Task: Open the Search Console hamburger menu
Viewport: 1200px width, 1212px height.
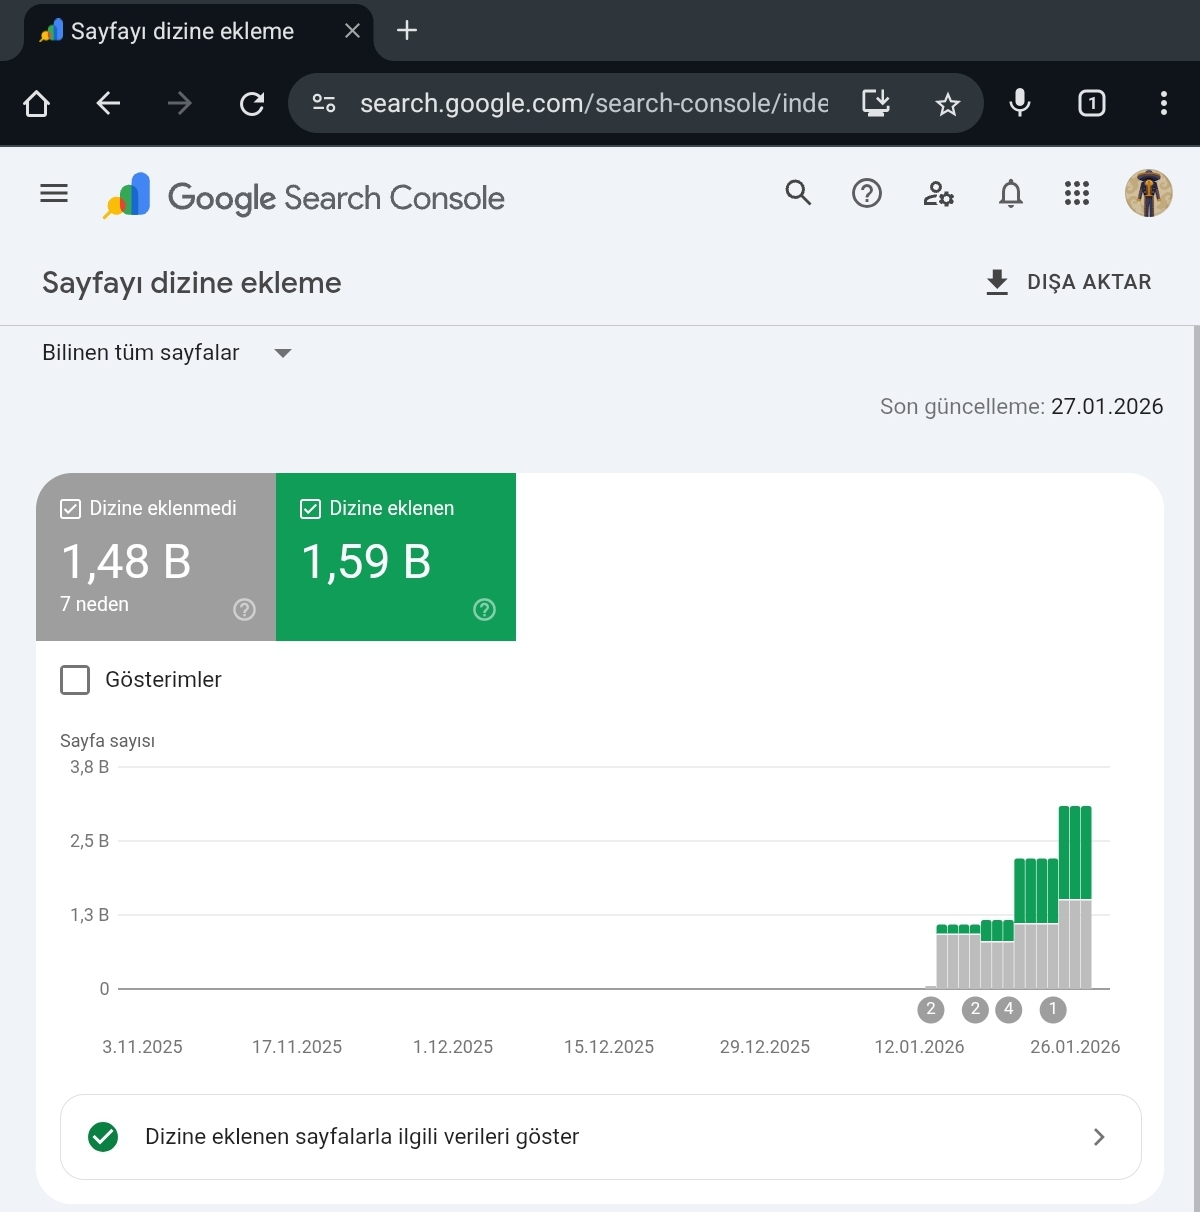Action: point(54,193)
